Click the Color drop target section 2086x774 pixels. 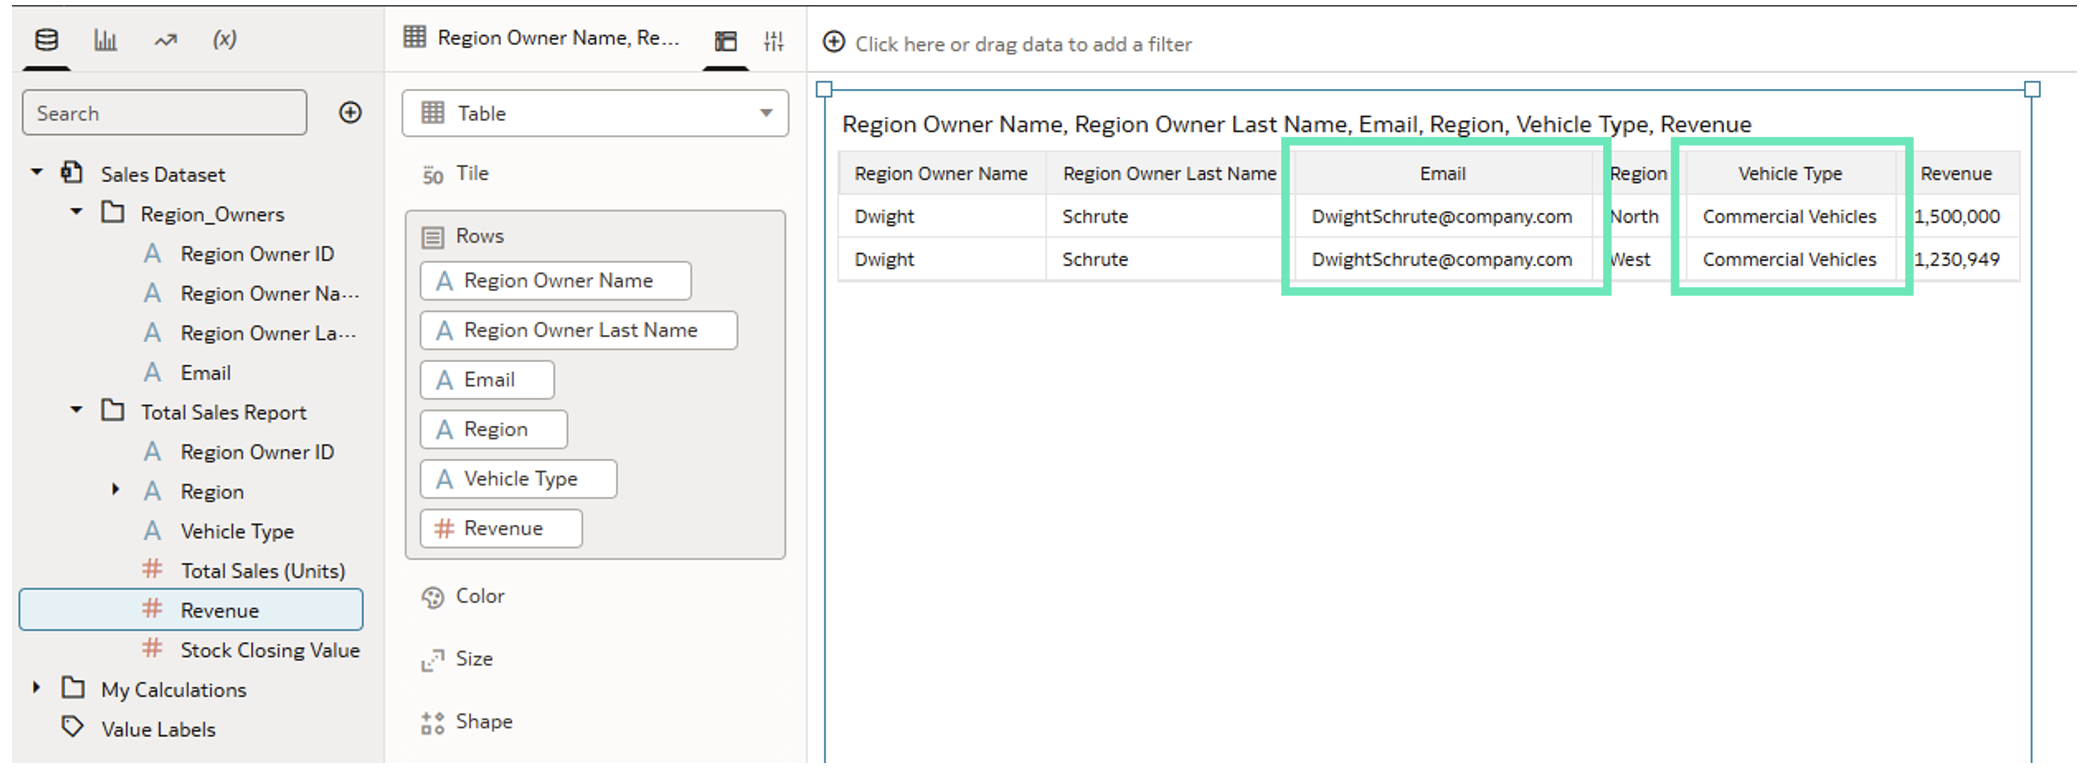pos(480,596)
